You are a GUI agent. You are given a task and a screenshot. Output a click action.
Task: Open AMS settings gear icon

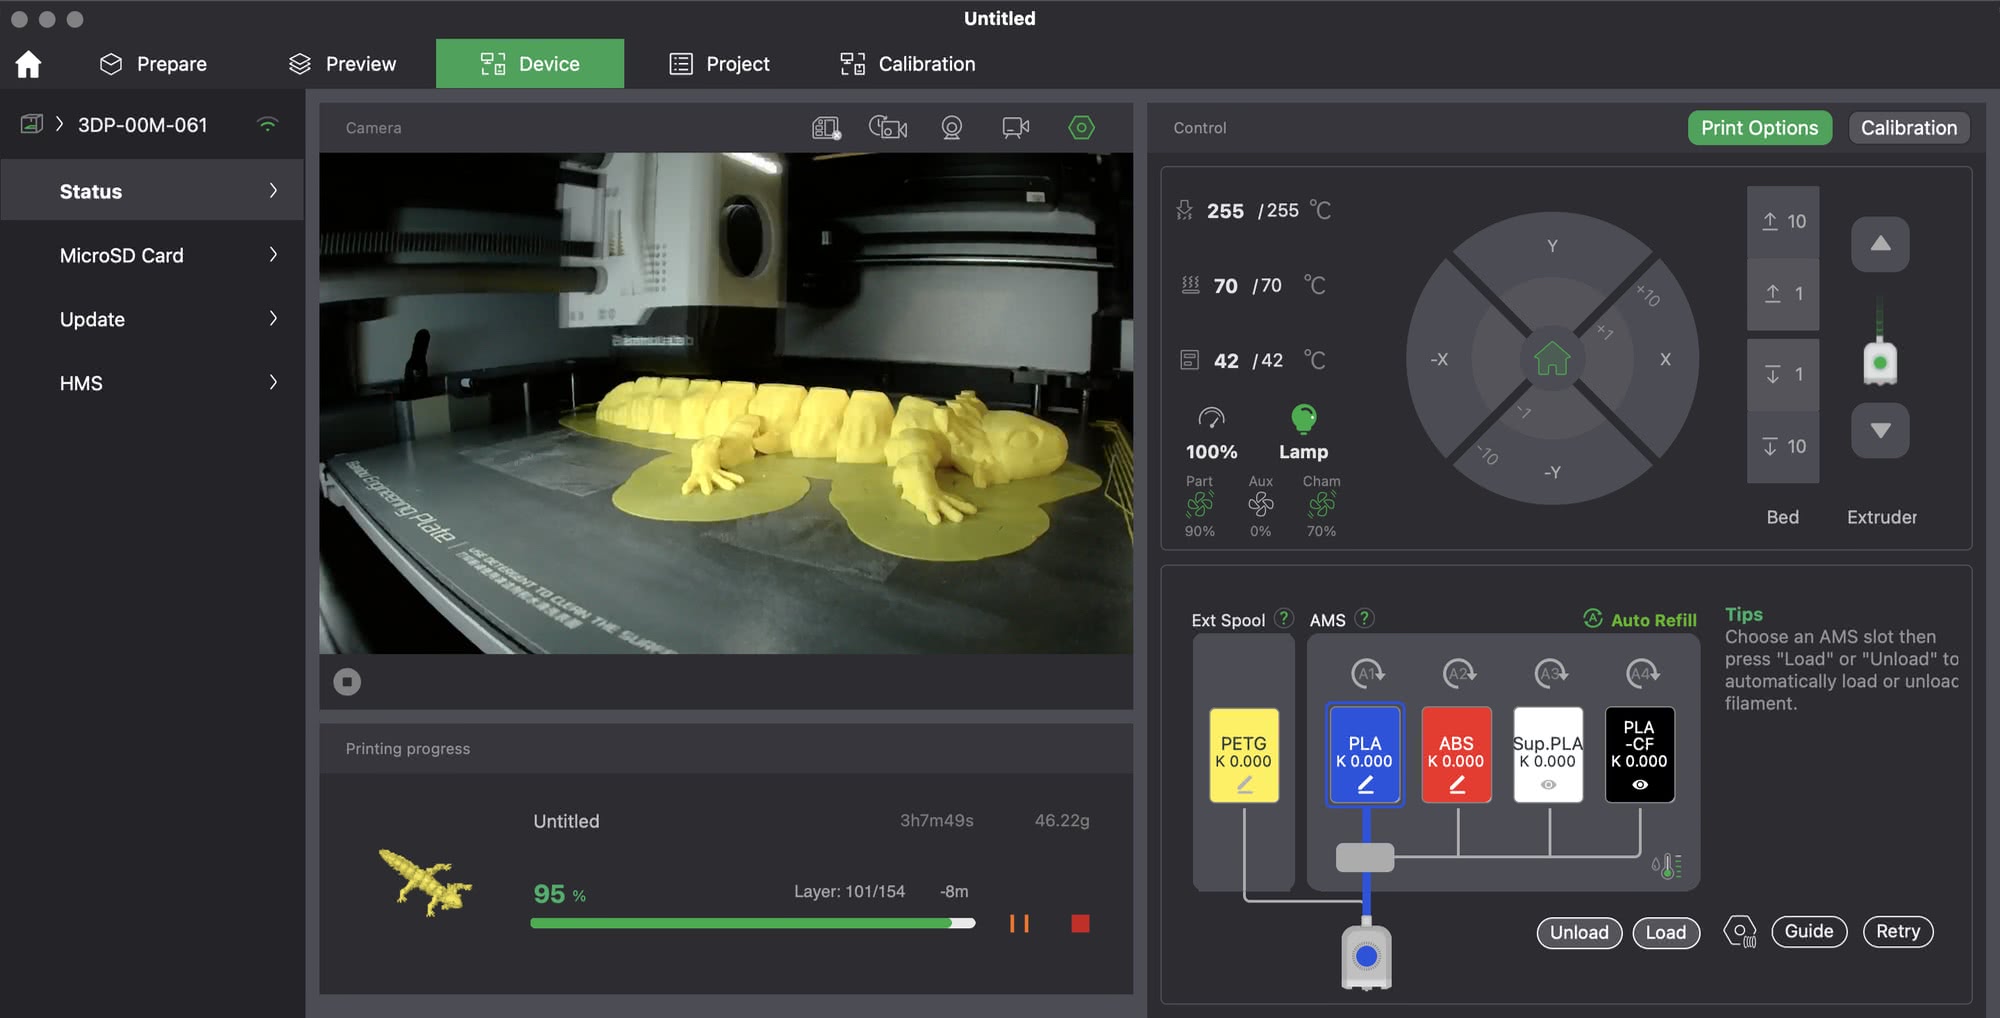pos(1740,932)
